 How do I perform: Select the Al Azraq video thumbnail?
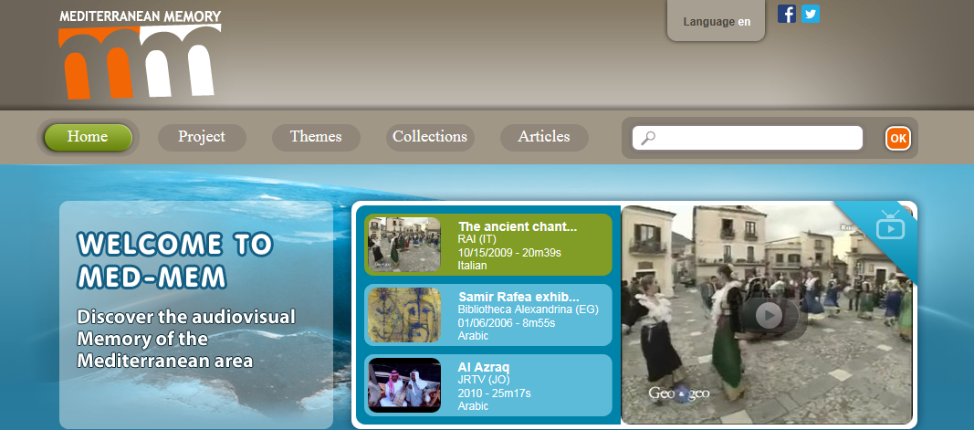404,385
